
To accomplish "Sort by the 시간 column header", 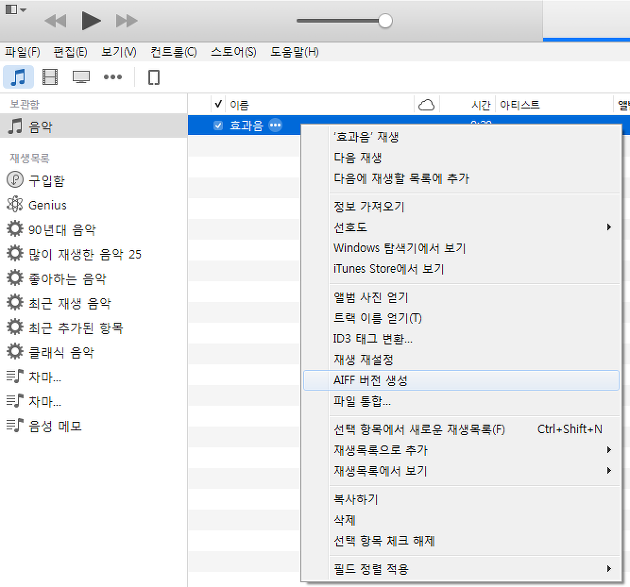I will [468, 105].
